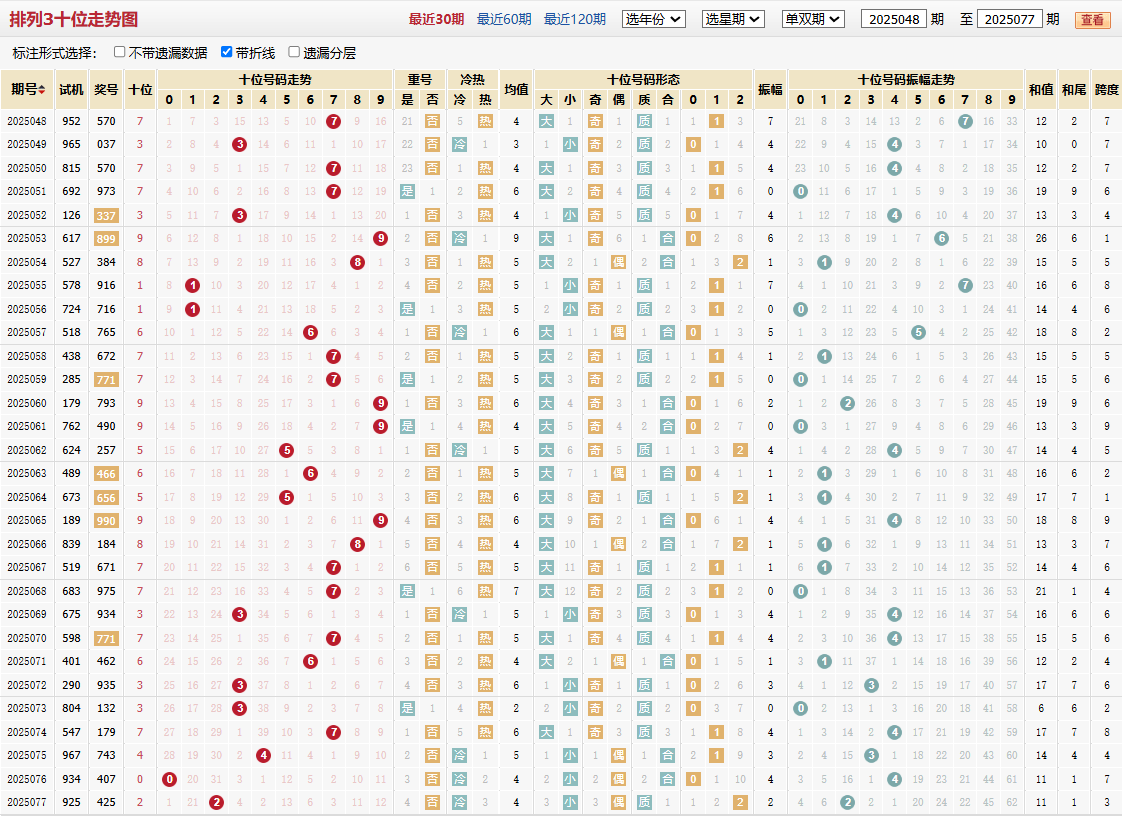Click the teal amplitude 5 ball in row 2025057

(918, 333)
